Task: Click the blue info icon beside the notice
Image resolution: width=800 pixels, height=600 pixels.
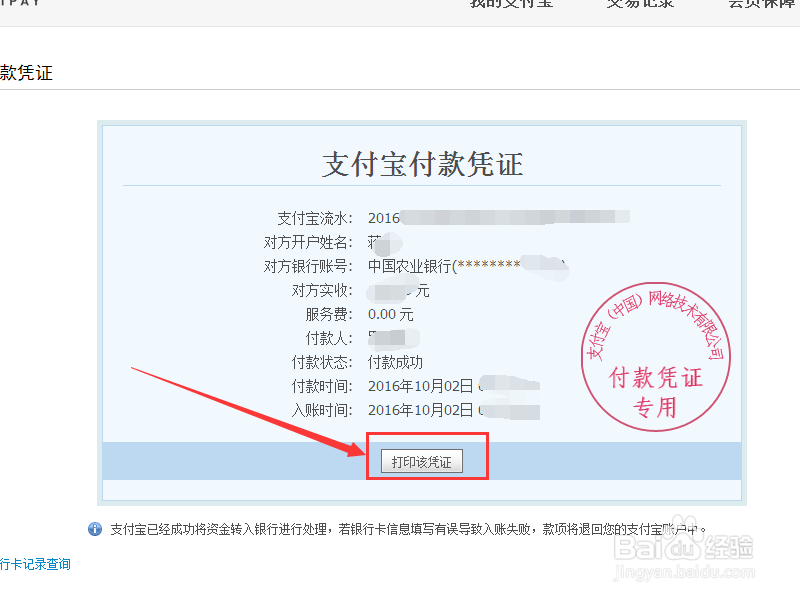Action: point(95,529)
